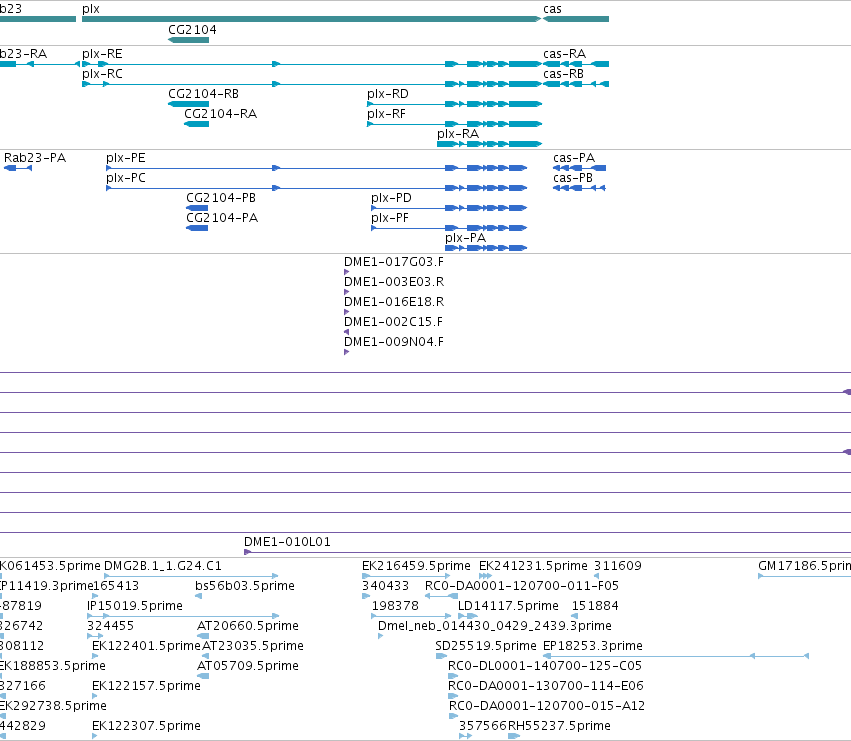Select EK122157.5prime EST
Screen dimensions: 851x741
pos(95,696)
